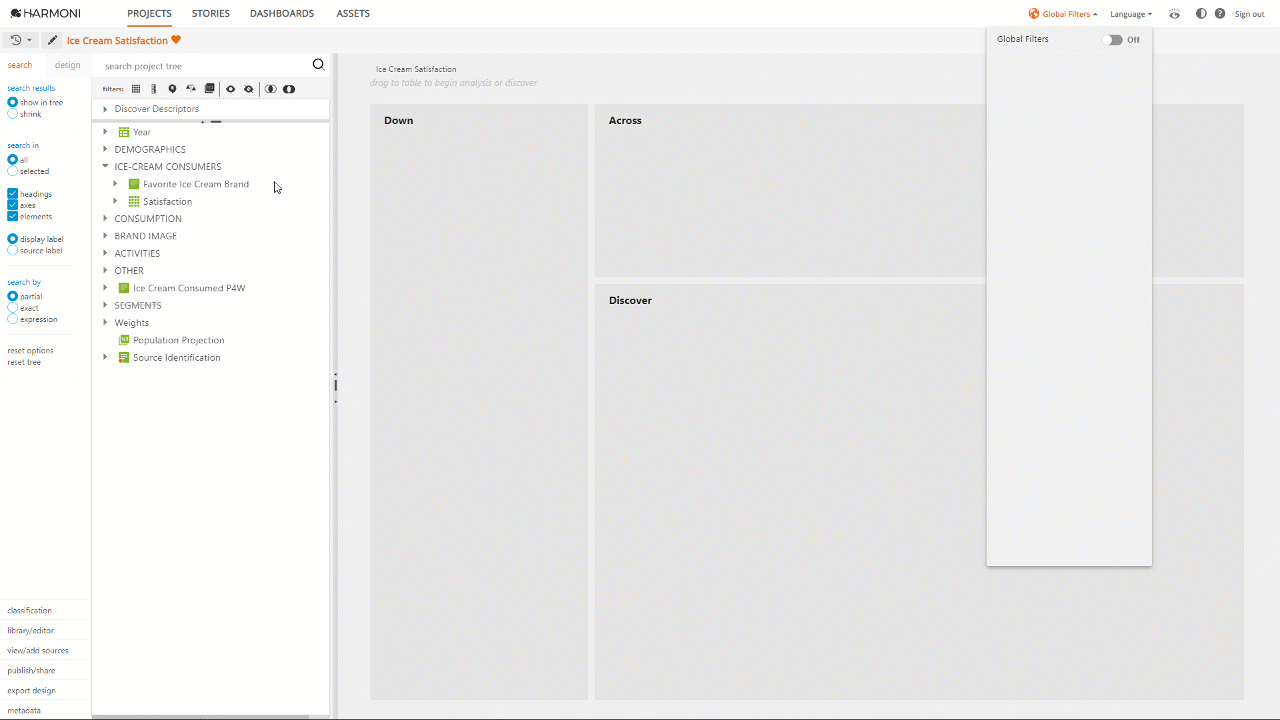Click the grid filter icon in filters bar
Viewport: 1280px width, 720px height.
coord(136,89)
